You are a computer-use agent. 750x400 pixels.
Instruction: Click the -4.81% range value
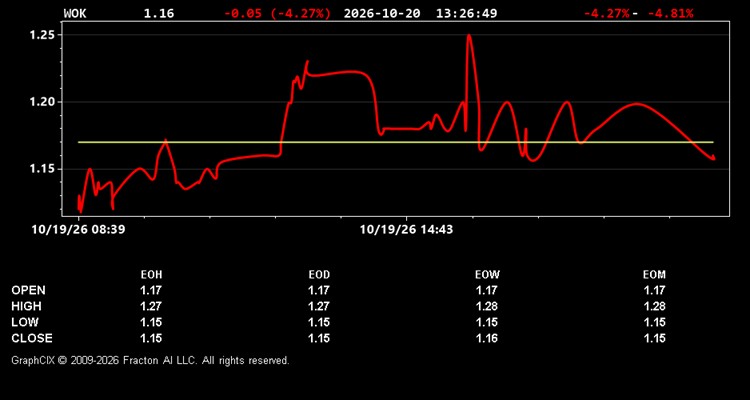(670, 13)
